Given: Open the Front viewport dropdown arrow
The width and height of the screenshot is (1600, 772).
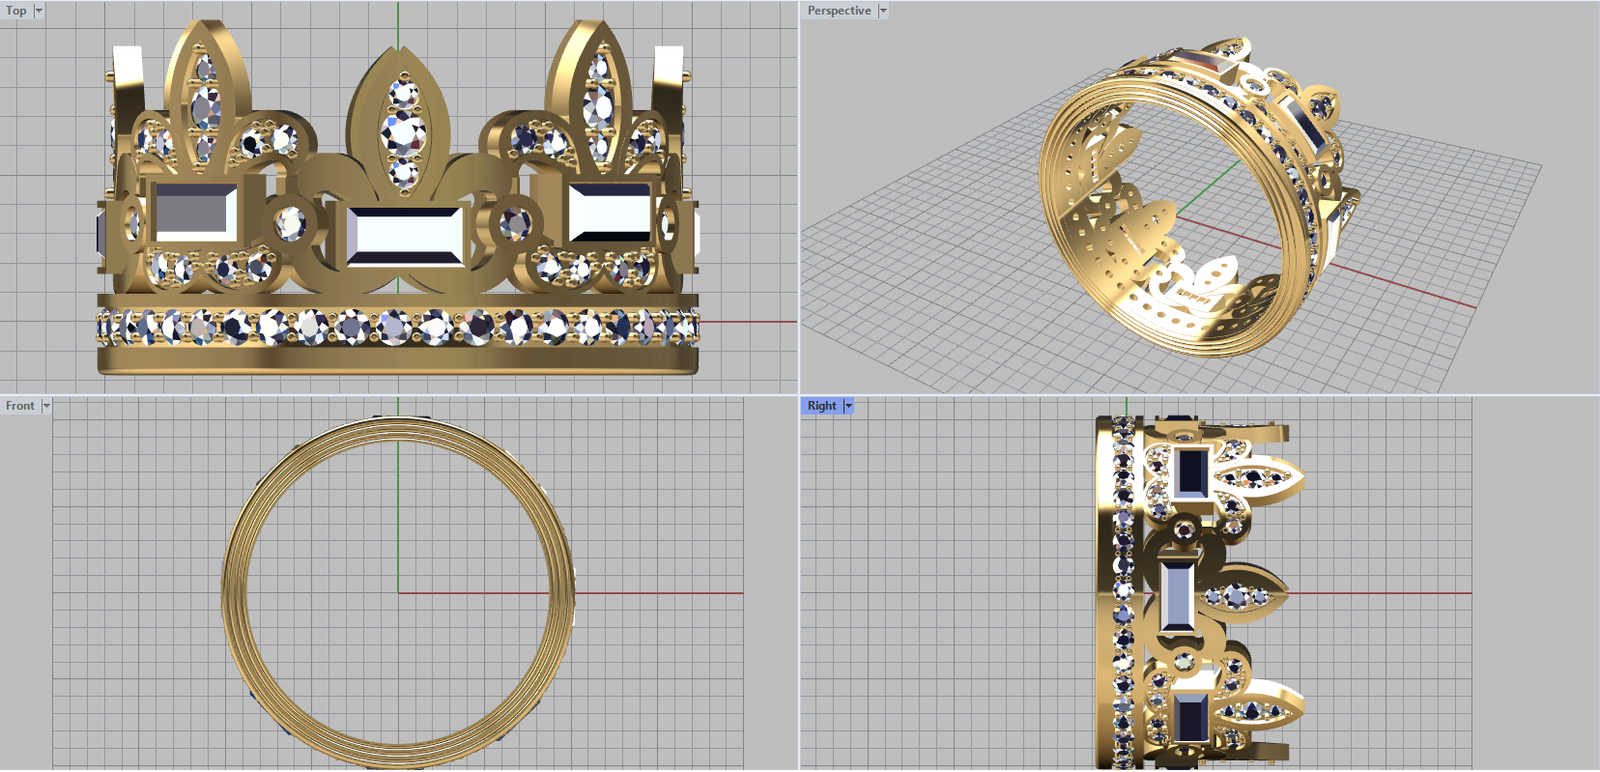Looking at the screenshot, I should (x=46, y=406).
